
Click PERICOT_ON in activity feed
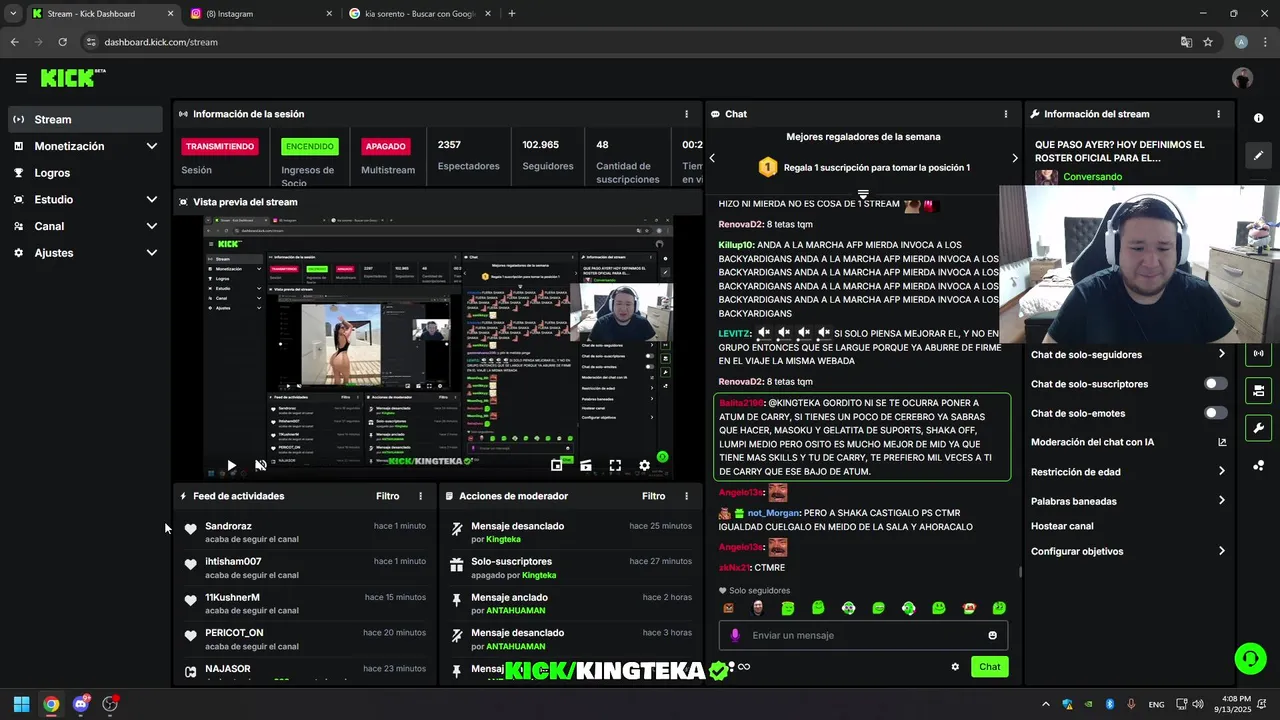click(234, 633)
